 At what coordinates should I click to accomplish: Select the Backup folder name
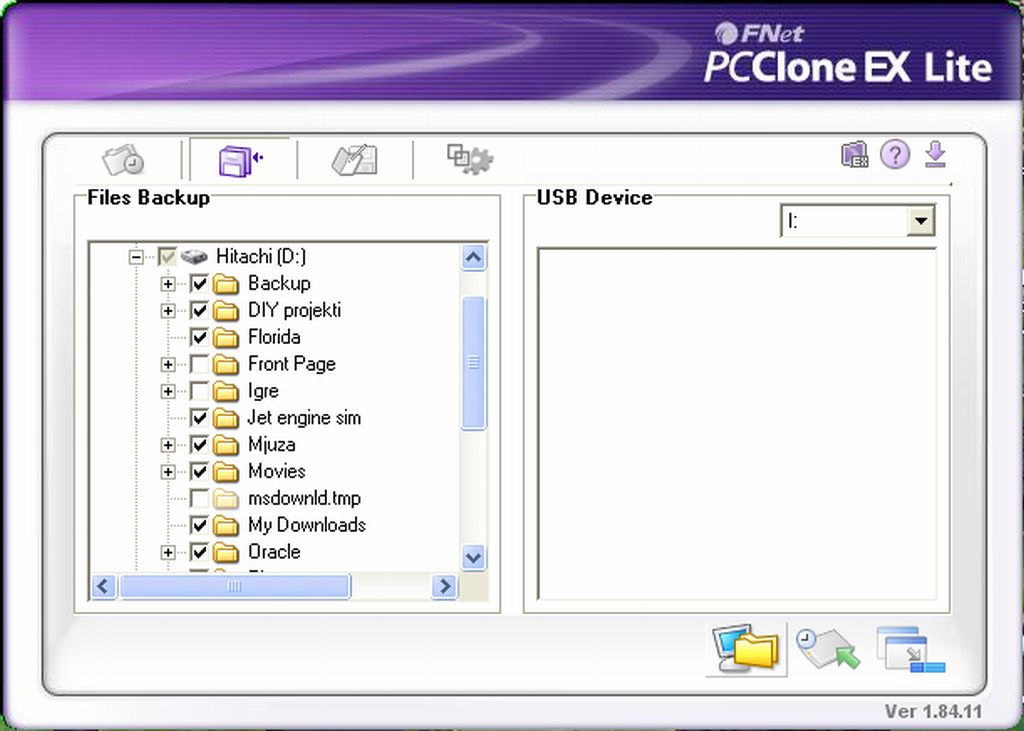tap(280, 284)
